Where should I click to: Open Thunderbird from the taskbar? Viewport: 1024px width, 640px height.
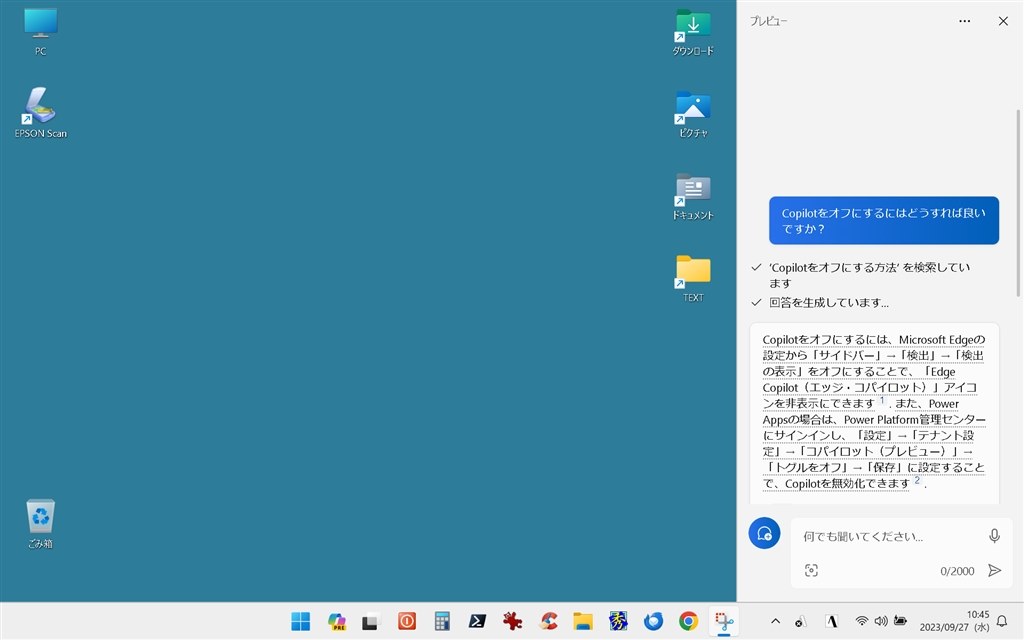click(x=653, y=621)
